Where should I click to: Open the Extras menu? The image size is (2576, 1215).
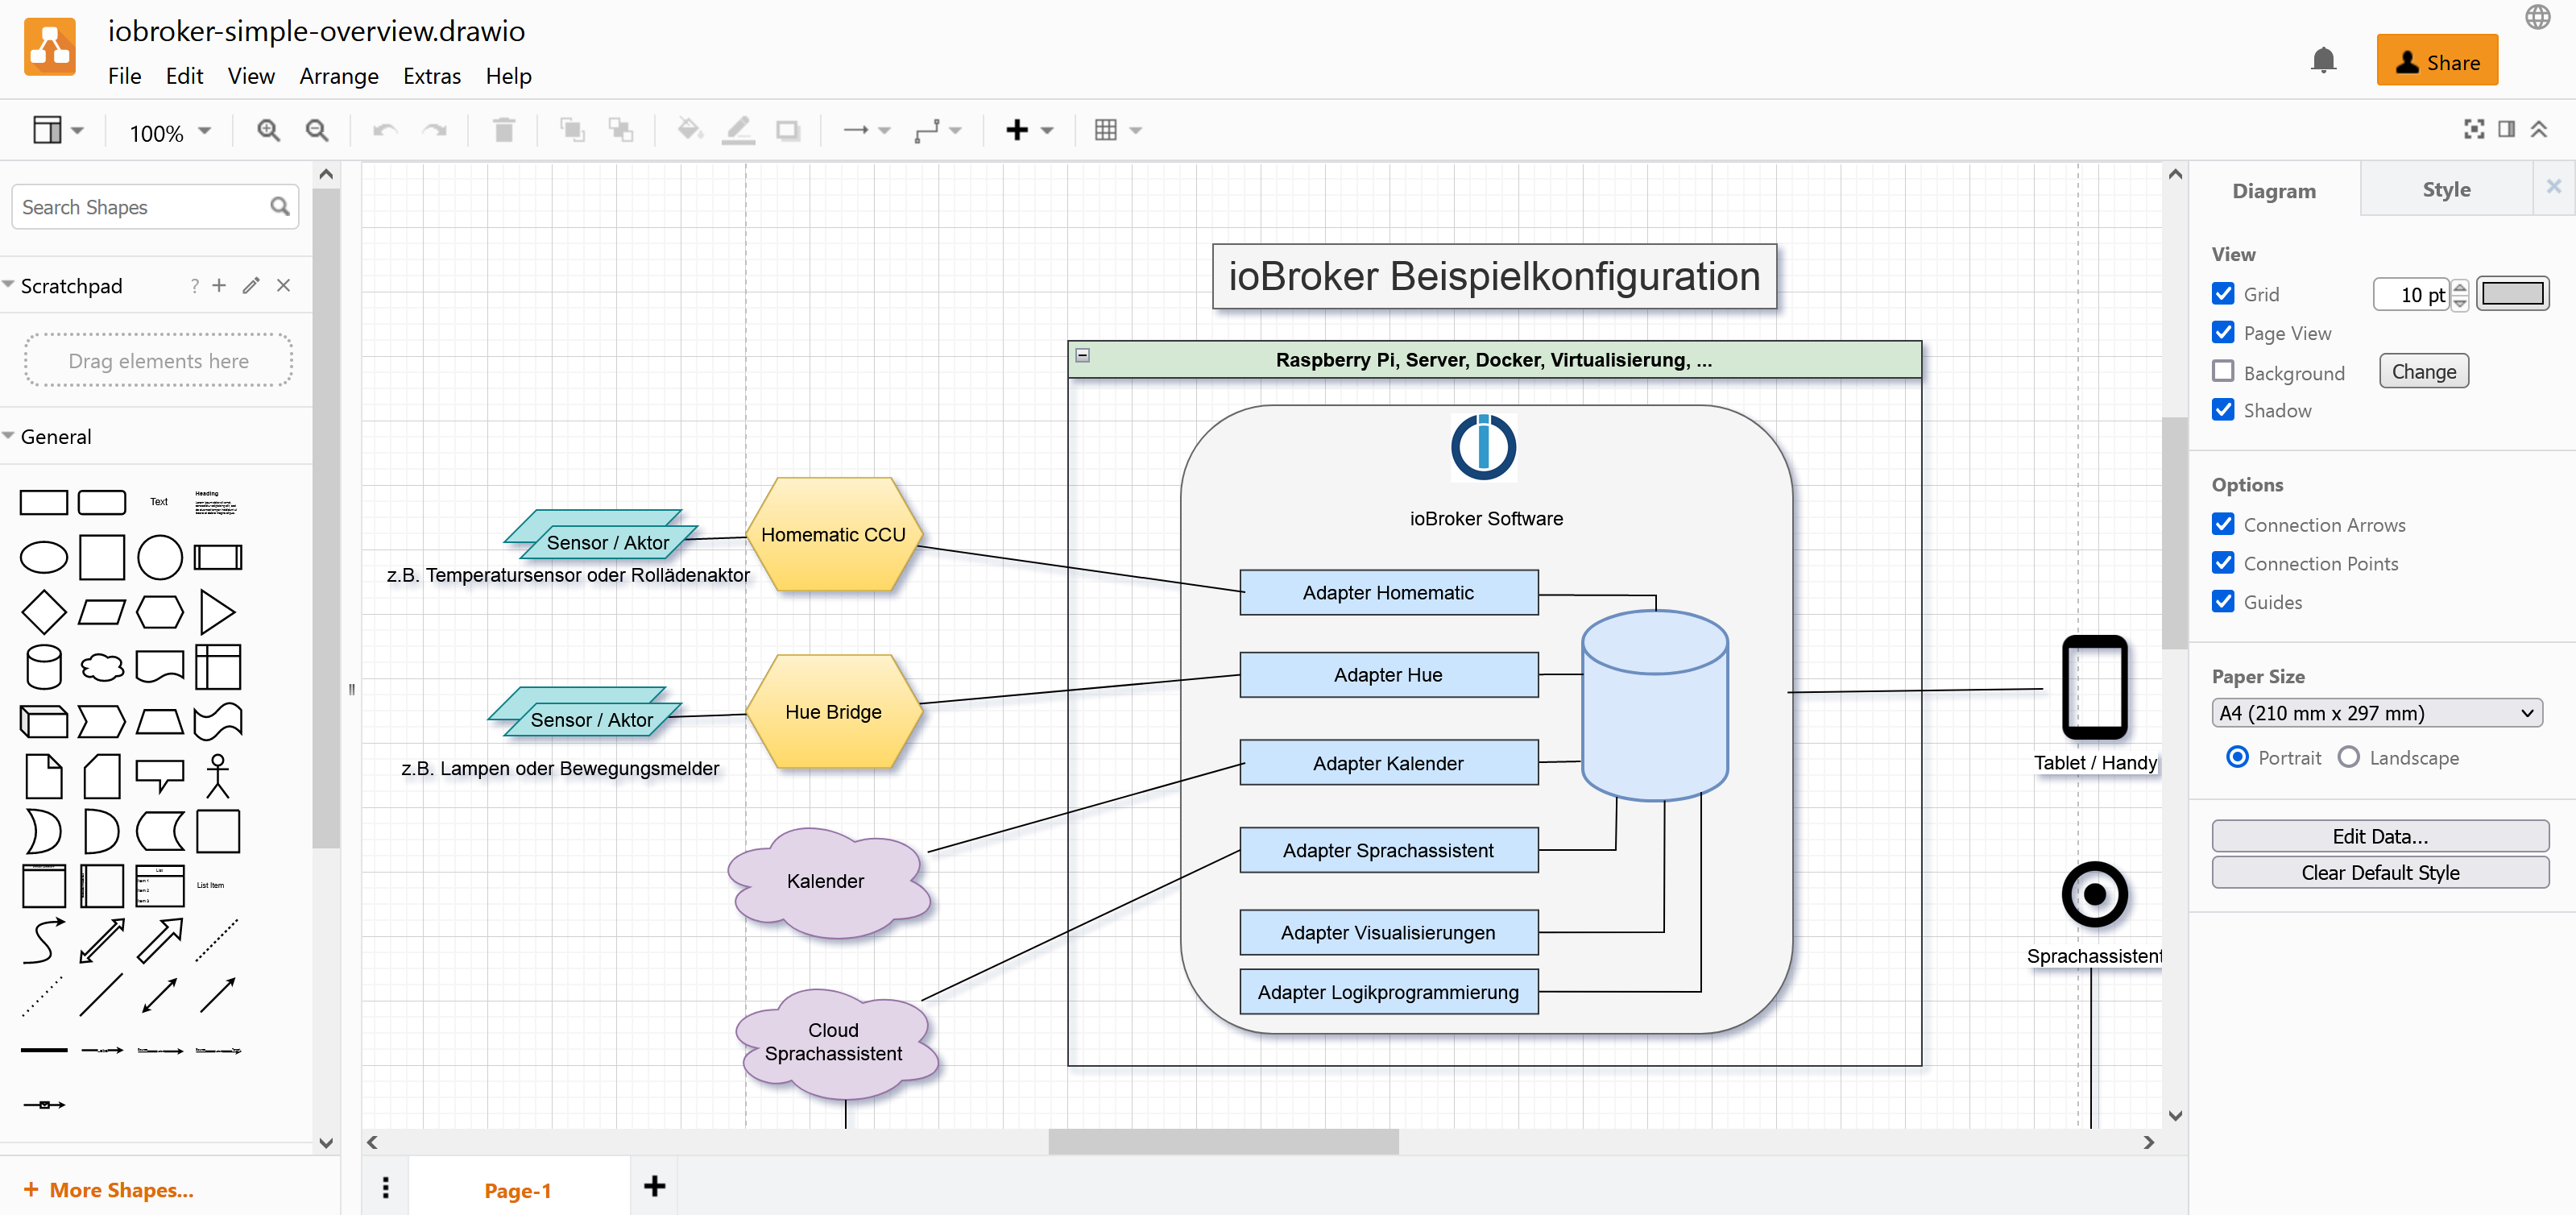tap(432, 76)
